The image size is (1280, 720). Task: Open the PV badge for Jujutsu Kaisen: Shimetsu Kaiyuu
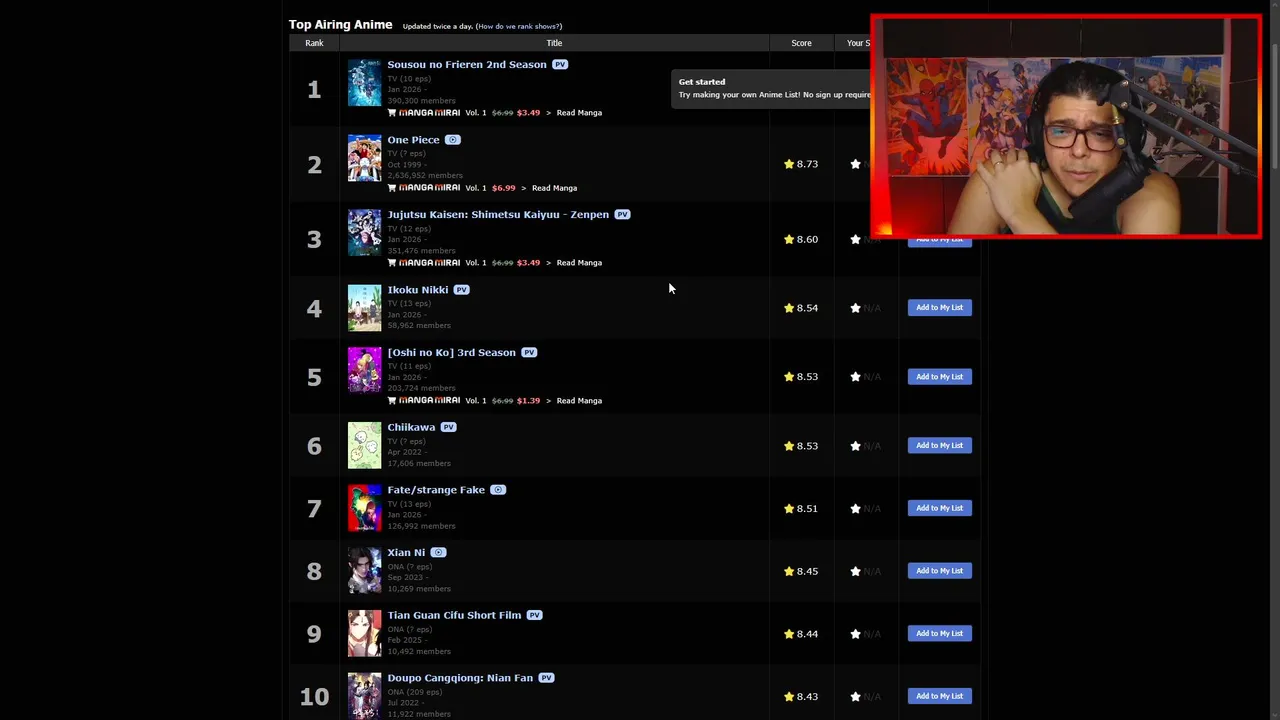pyautogui.click(x=623, y=215)
